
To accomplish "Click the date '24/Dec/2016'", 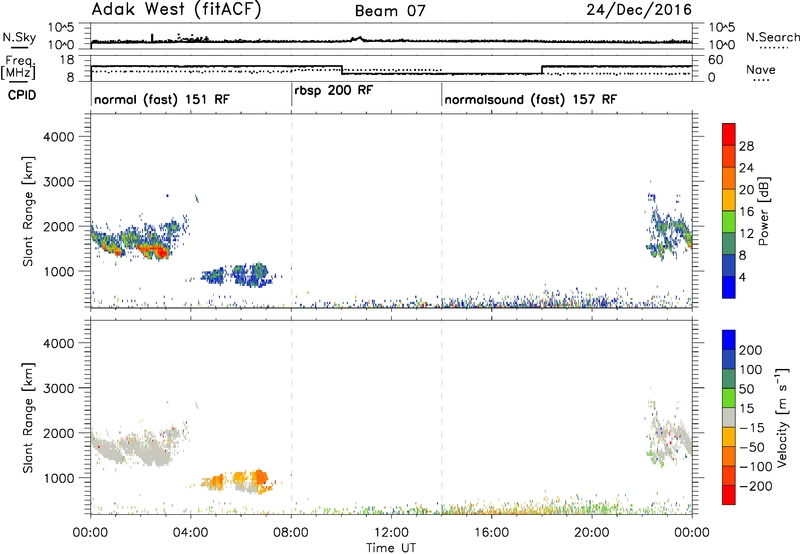I will (639, 10).
